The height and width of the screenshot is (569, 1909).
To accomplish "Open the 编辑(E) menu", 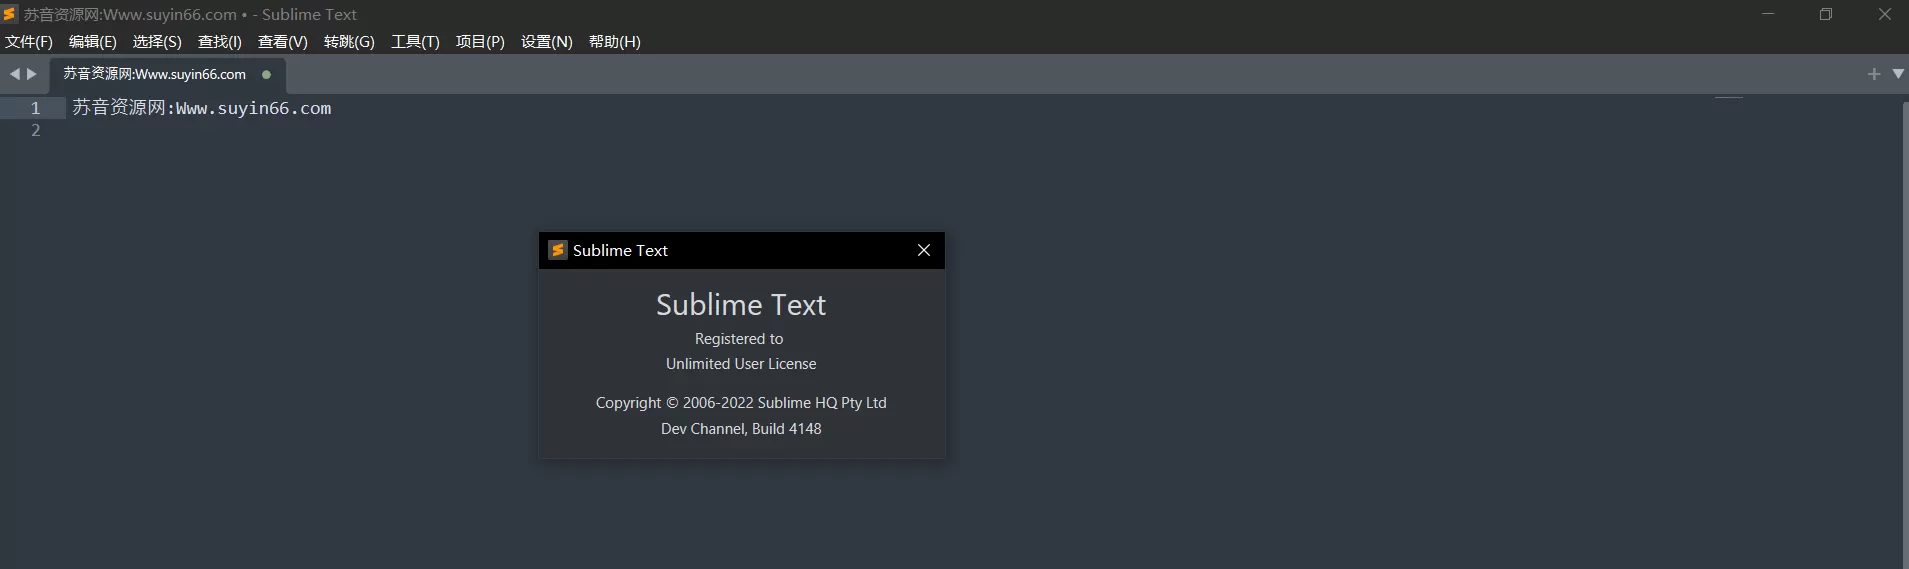I will coord(93,42).
